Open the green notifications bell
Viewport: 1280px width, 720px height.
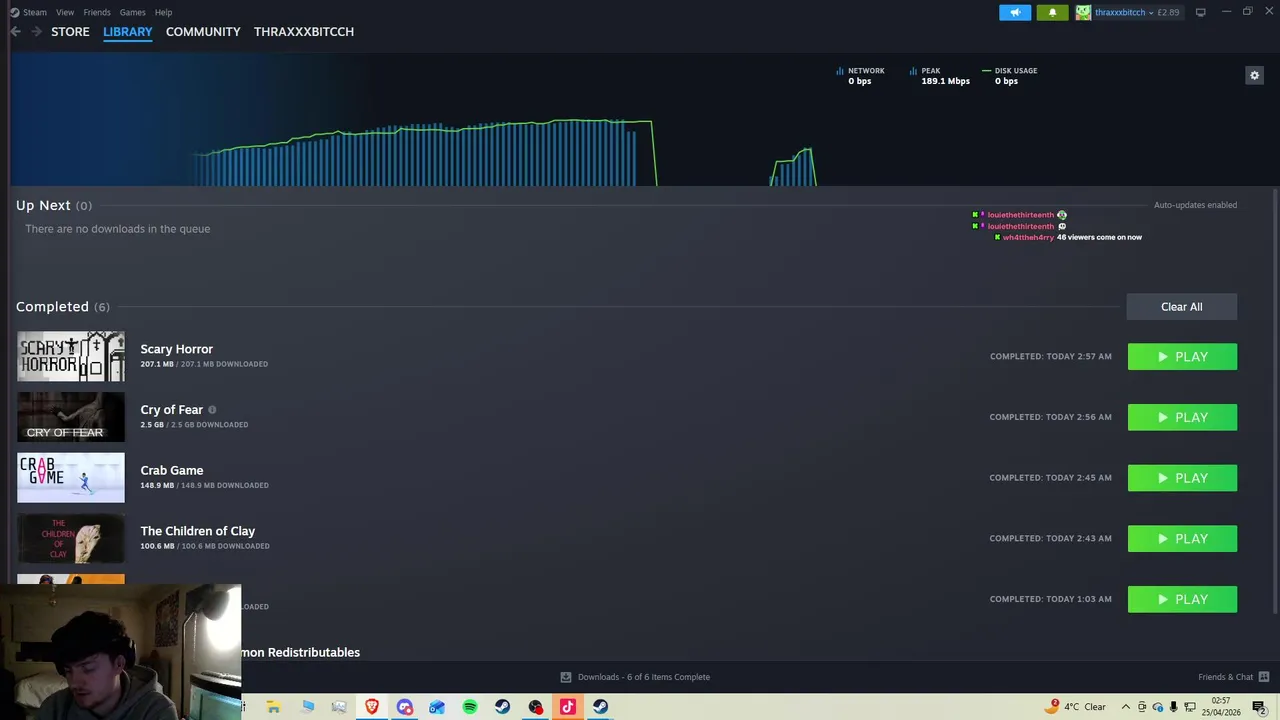(1052, 12)
